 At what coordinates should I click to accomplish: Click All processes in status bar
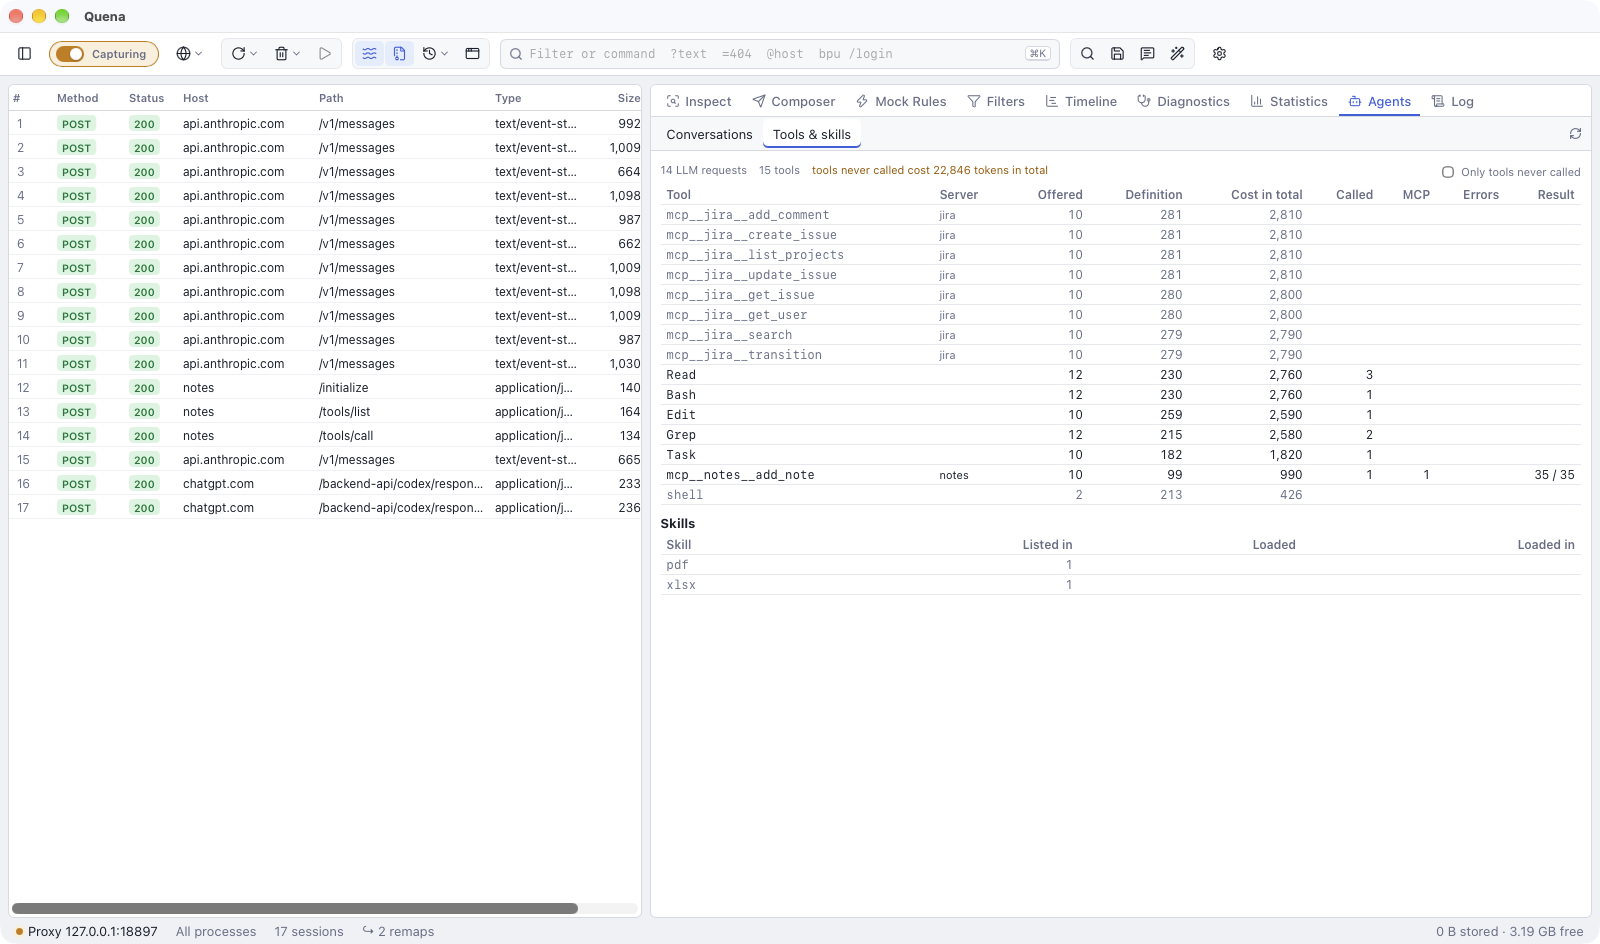(216, 931)
